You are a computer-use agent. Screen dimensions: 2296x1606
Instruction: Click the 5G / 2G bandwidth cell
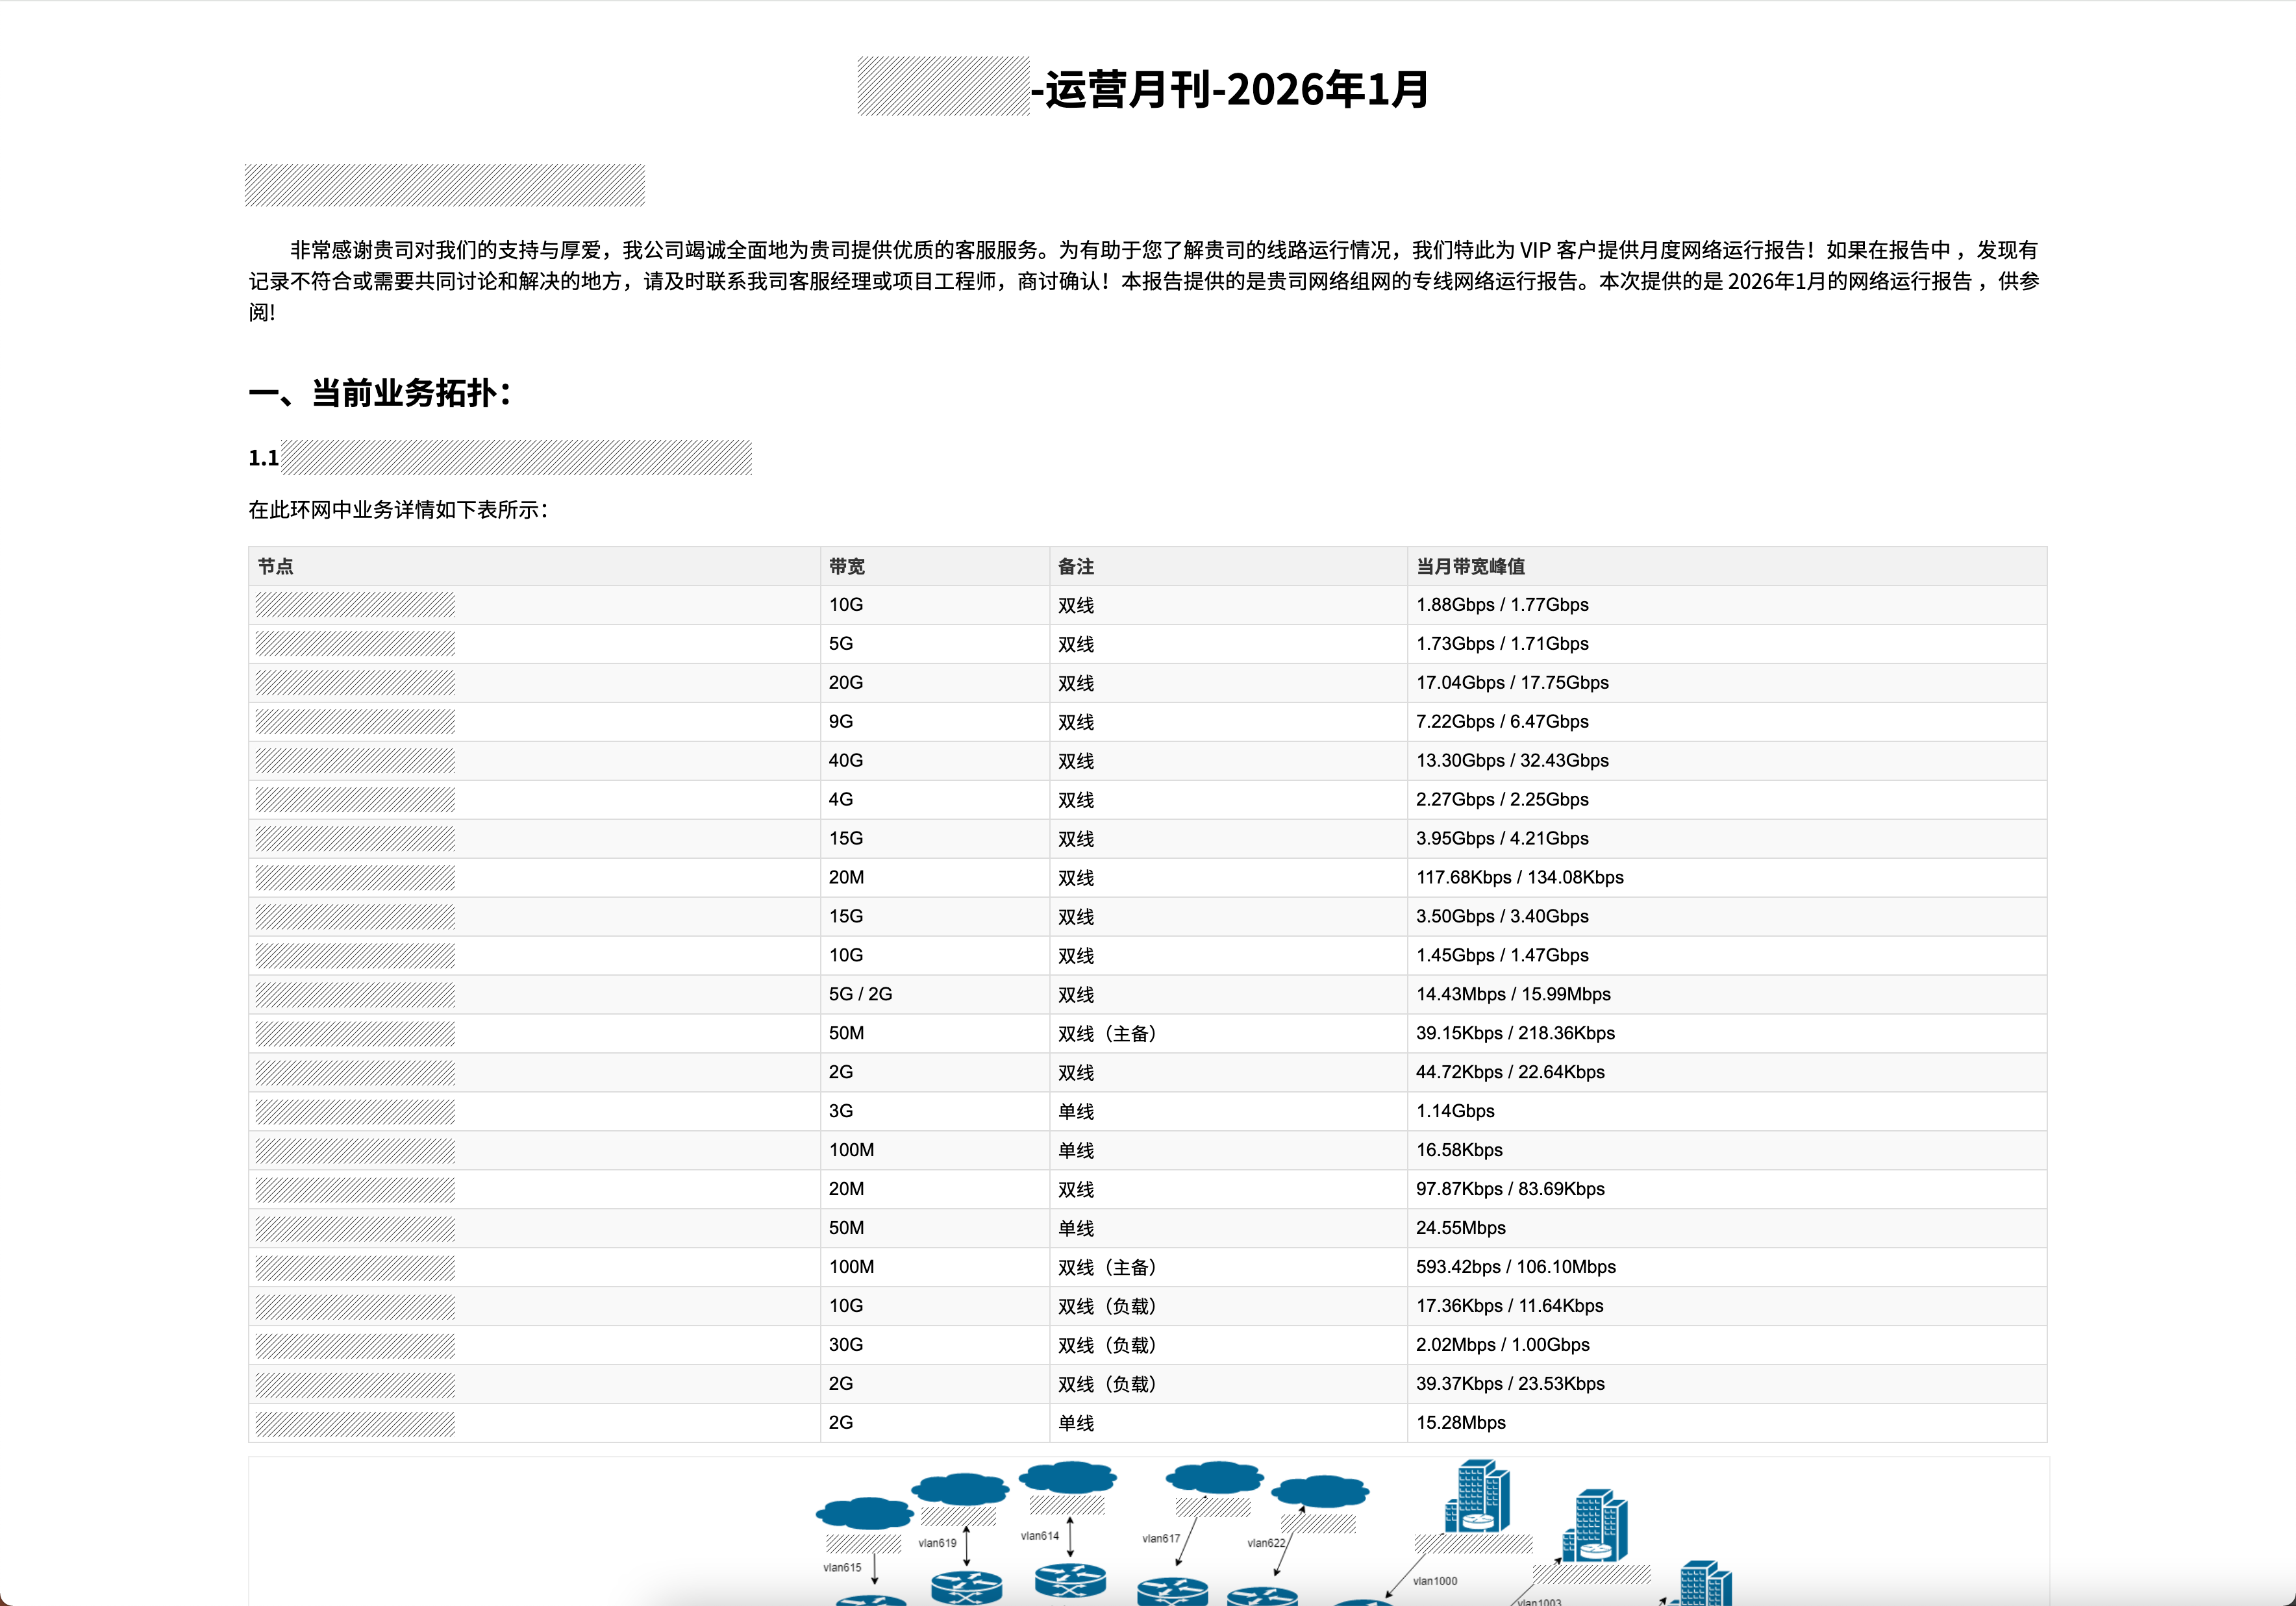860,994
